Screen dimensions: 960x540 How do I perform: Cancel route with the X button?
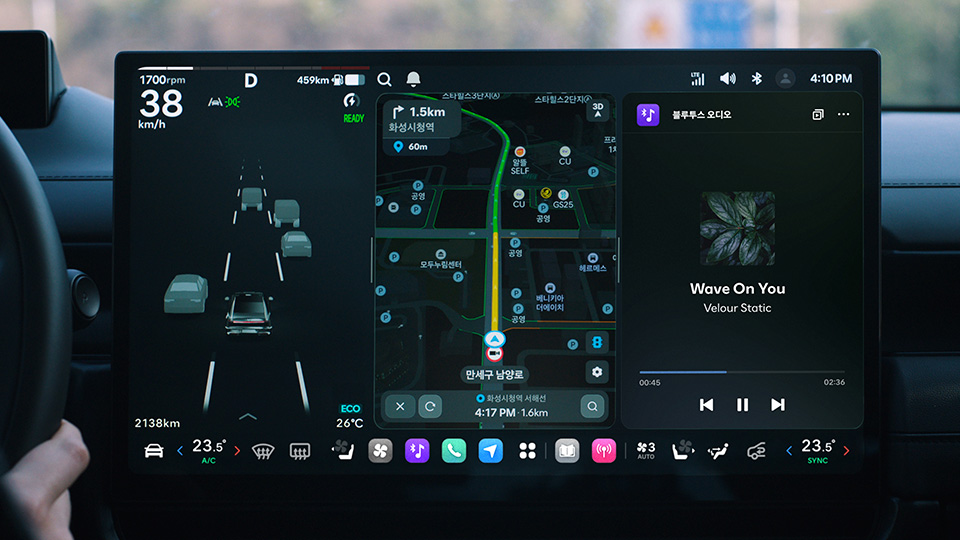pos(400,407)
